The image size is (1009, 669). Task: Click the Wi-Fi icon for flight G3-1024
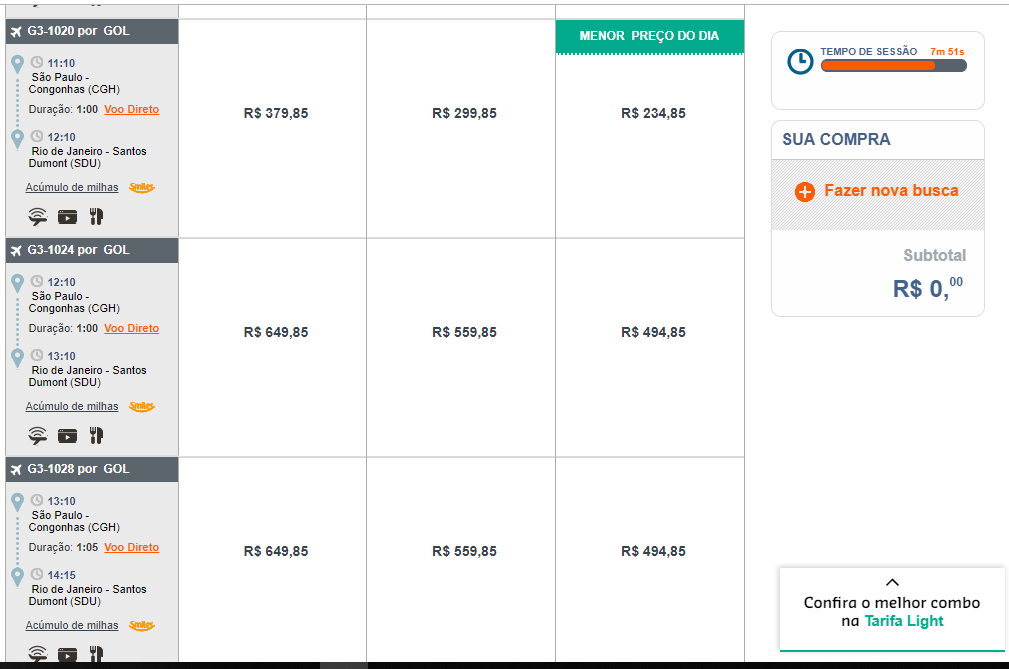coord(38,435)
